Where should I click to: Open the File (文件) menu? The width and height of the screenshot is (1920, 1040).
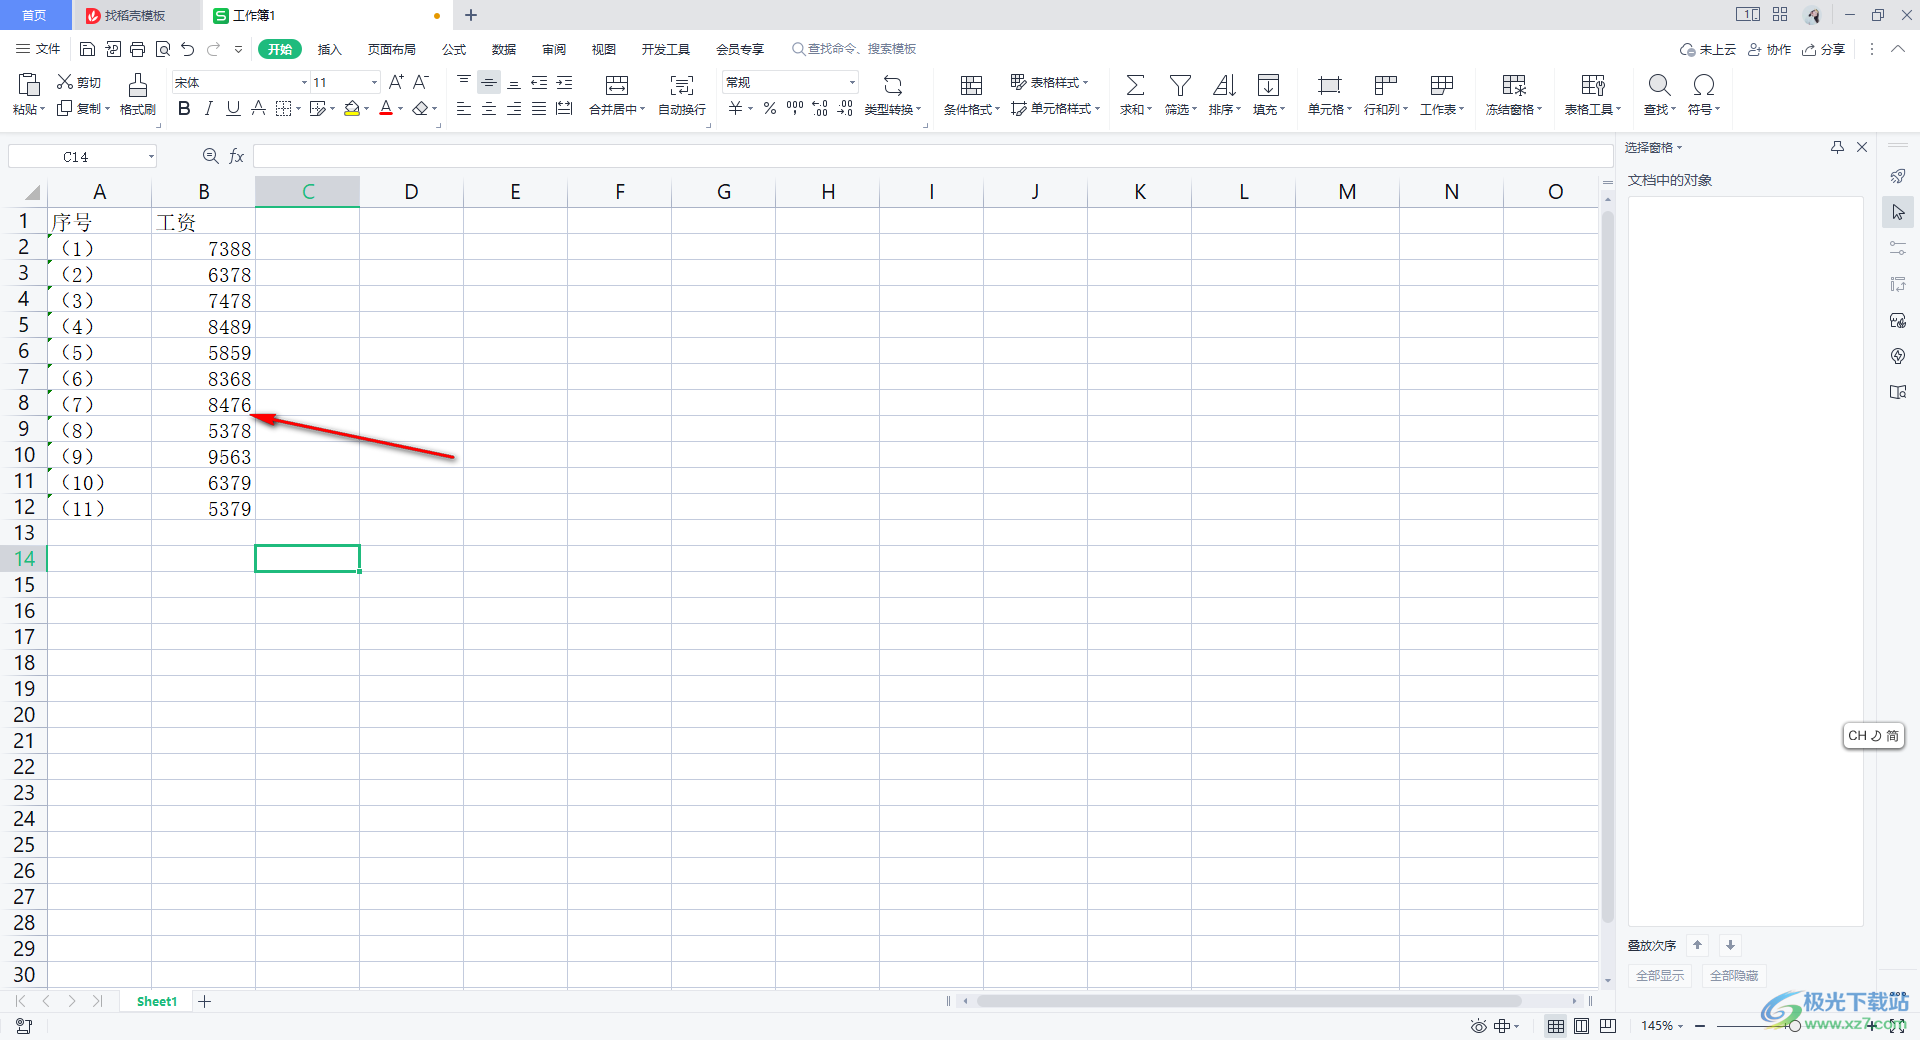(x=38, y=49)
